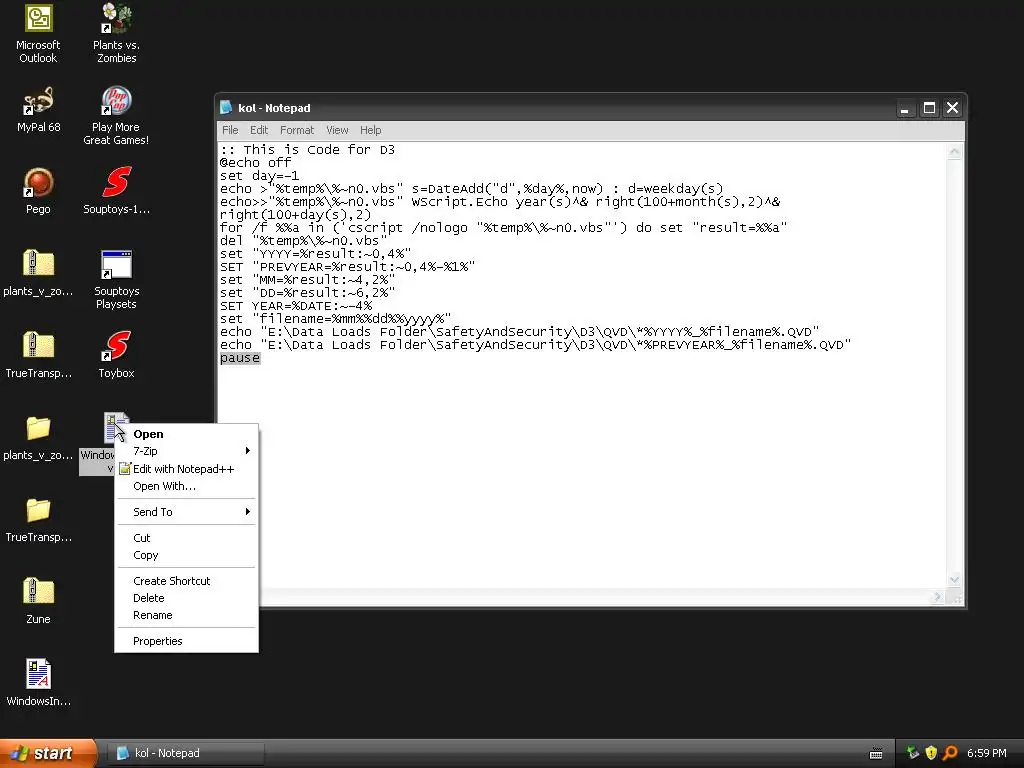Choose Open in the context menu

[187, 434]
